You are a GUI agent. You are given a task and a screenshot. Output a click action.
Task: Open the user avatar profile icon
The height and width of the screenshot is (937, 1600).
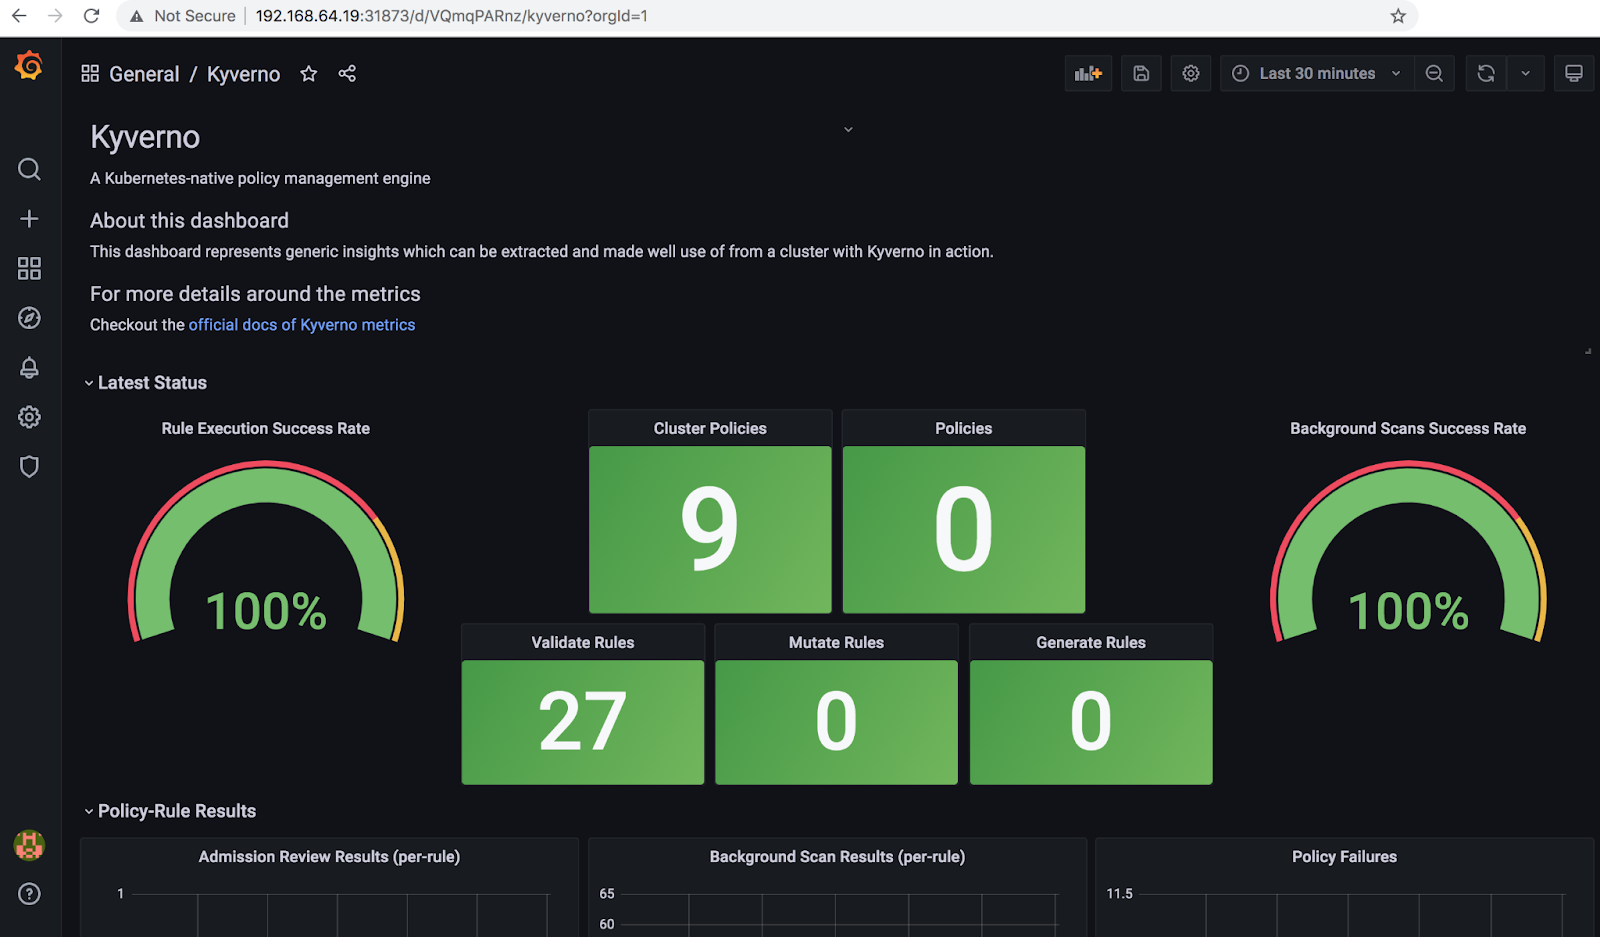point(29,845)
